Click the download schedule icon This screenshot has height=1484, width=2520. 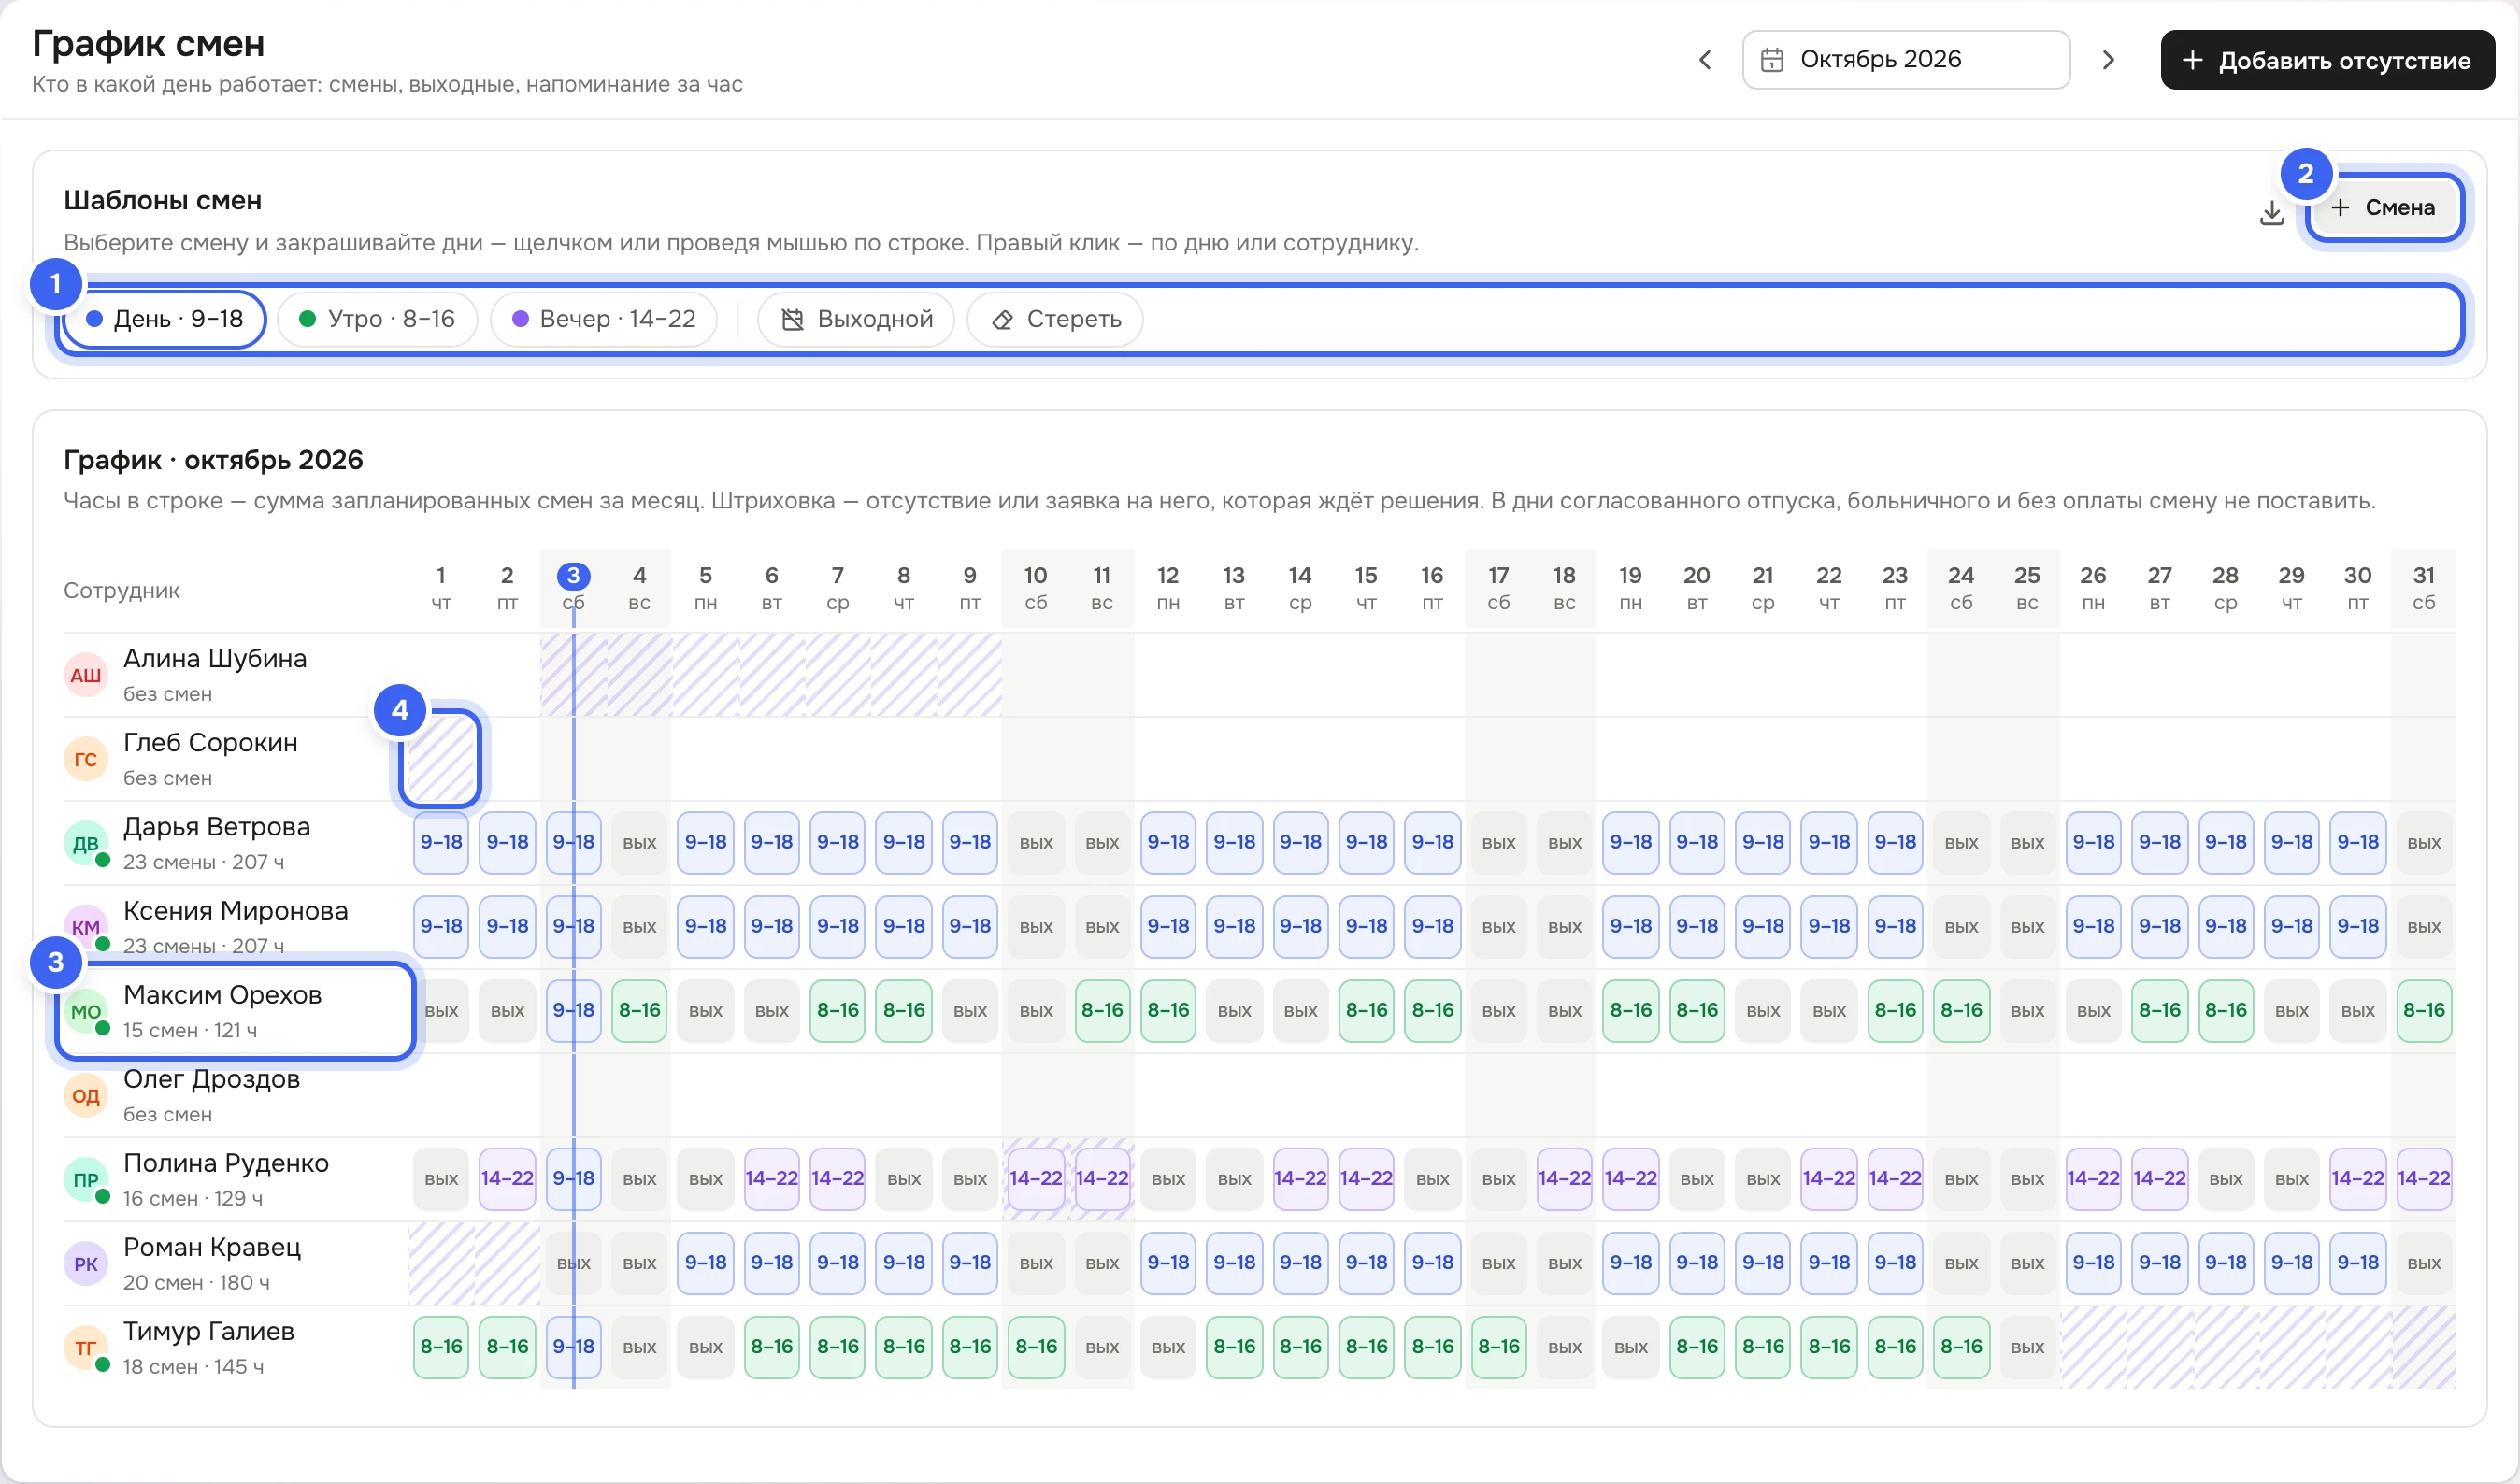coord(2271,211)
